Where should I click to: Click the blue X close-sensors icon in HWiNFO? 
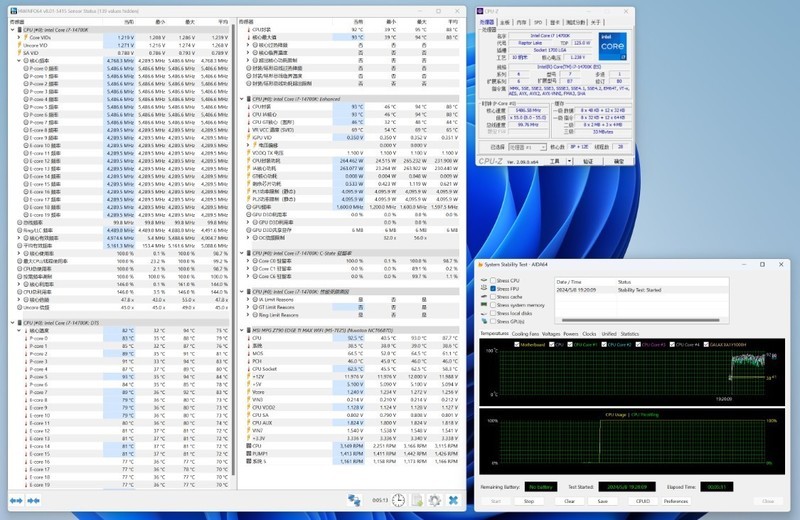tap(453, 500)
